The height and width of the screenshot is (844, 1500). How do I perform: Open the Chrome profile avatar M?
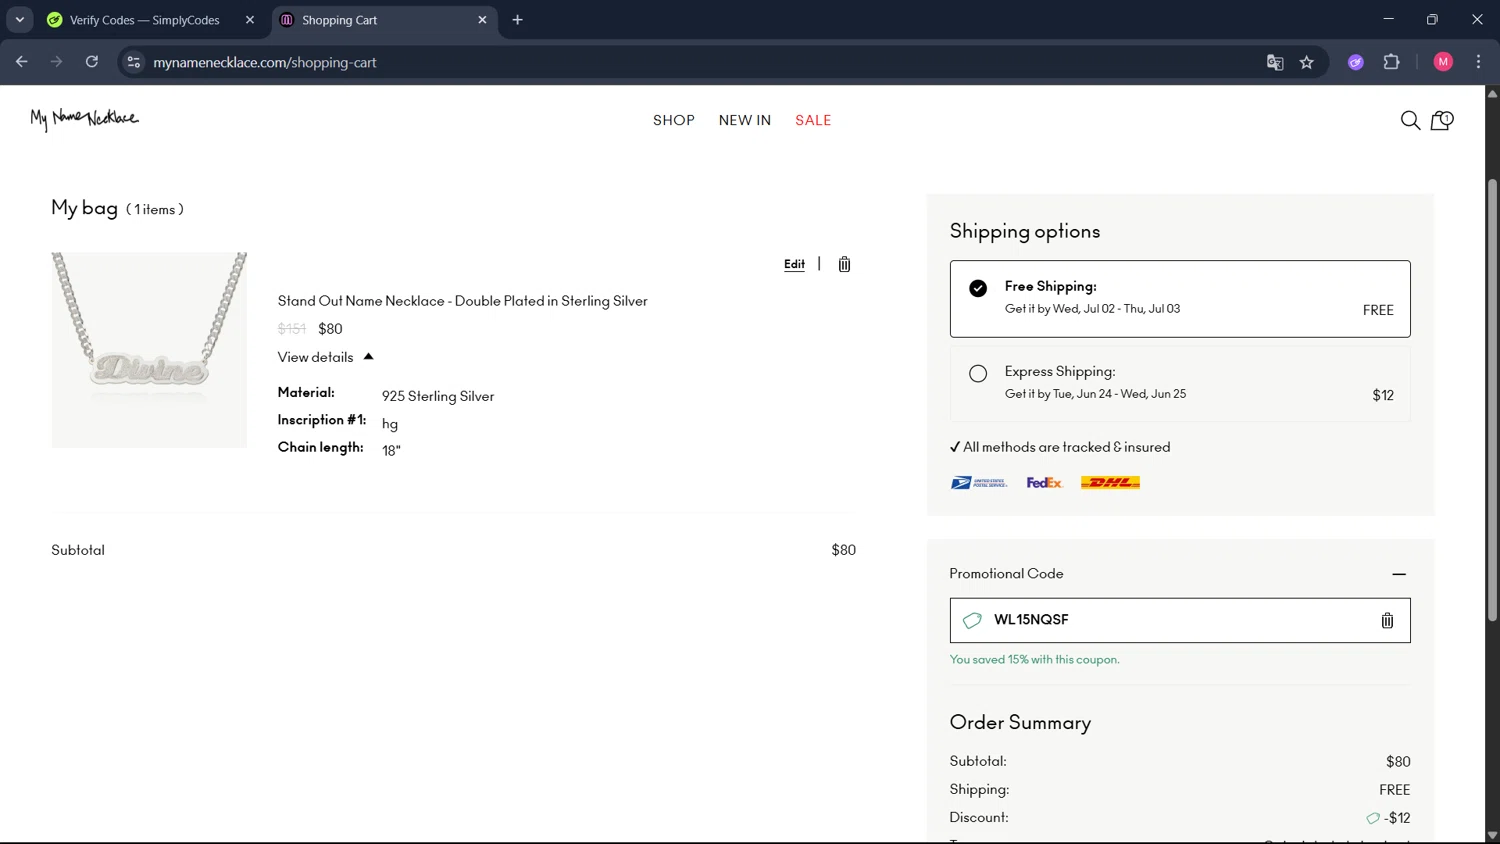pyautogui.click(x=1443, y=62)
